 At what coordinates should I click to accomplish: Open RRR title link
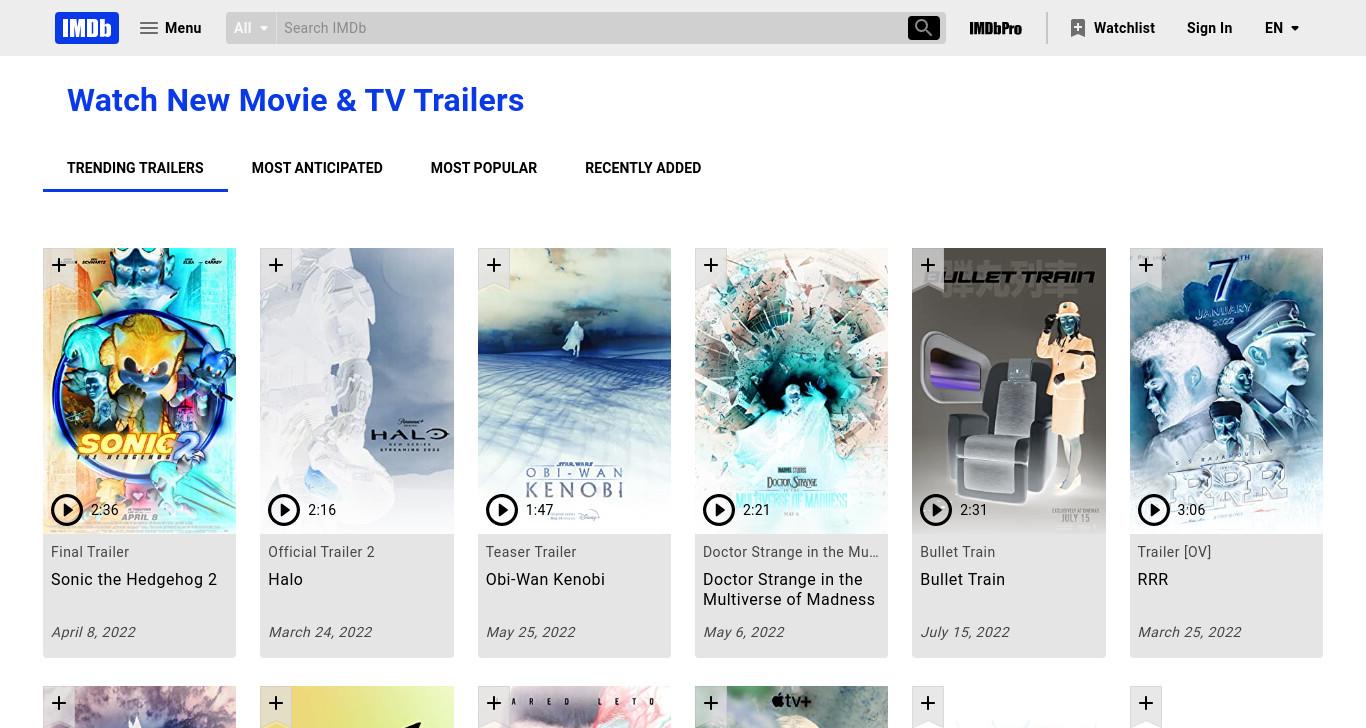(x=1152, y=579)
